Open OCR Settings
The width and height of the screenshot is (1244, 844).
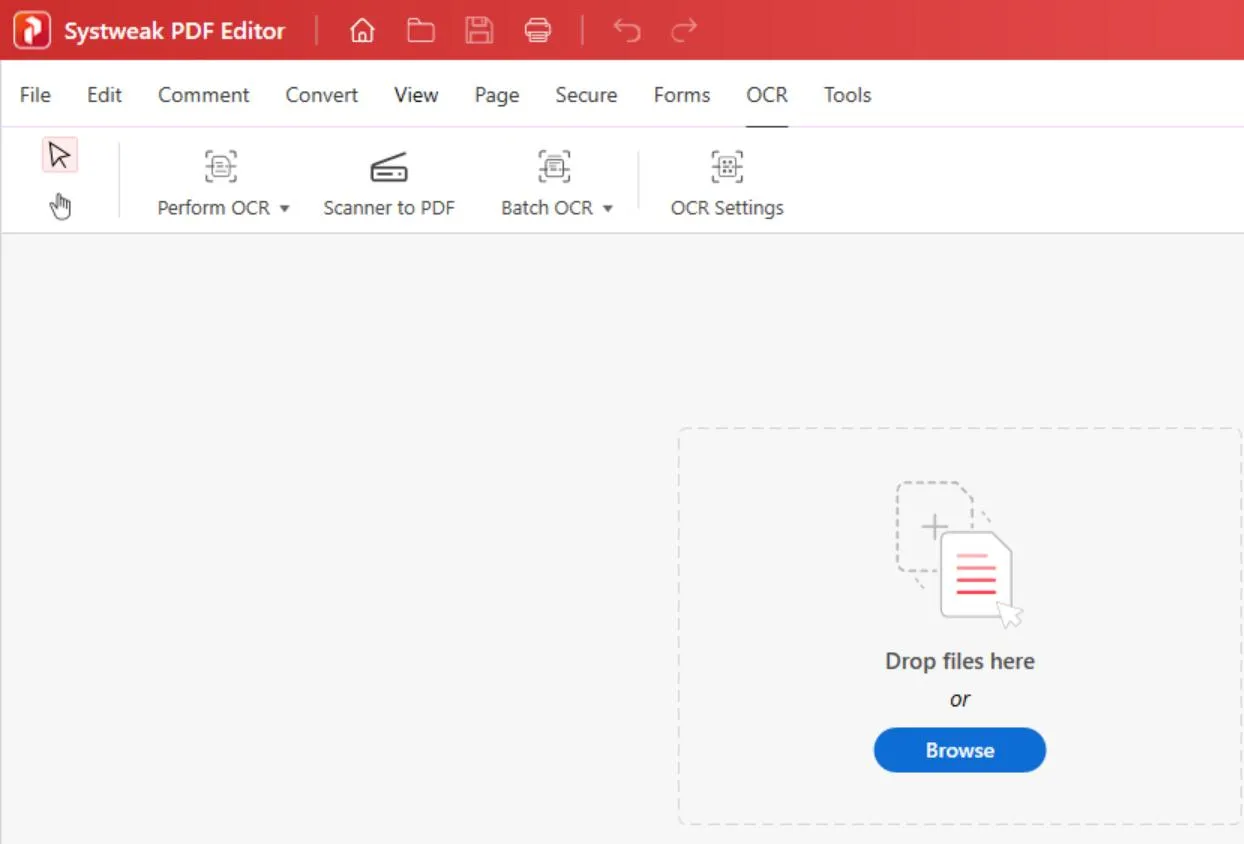[727, 167]
